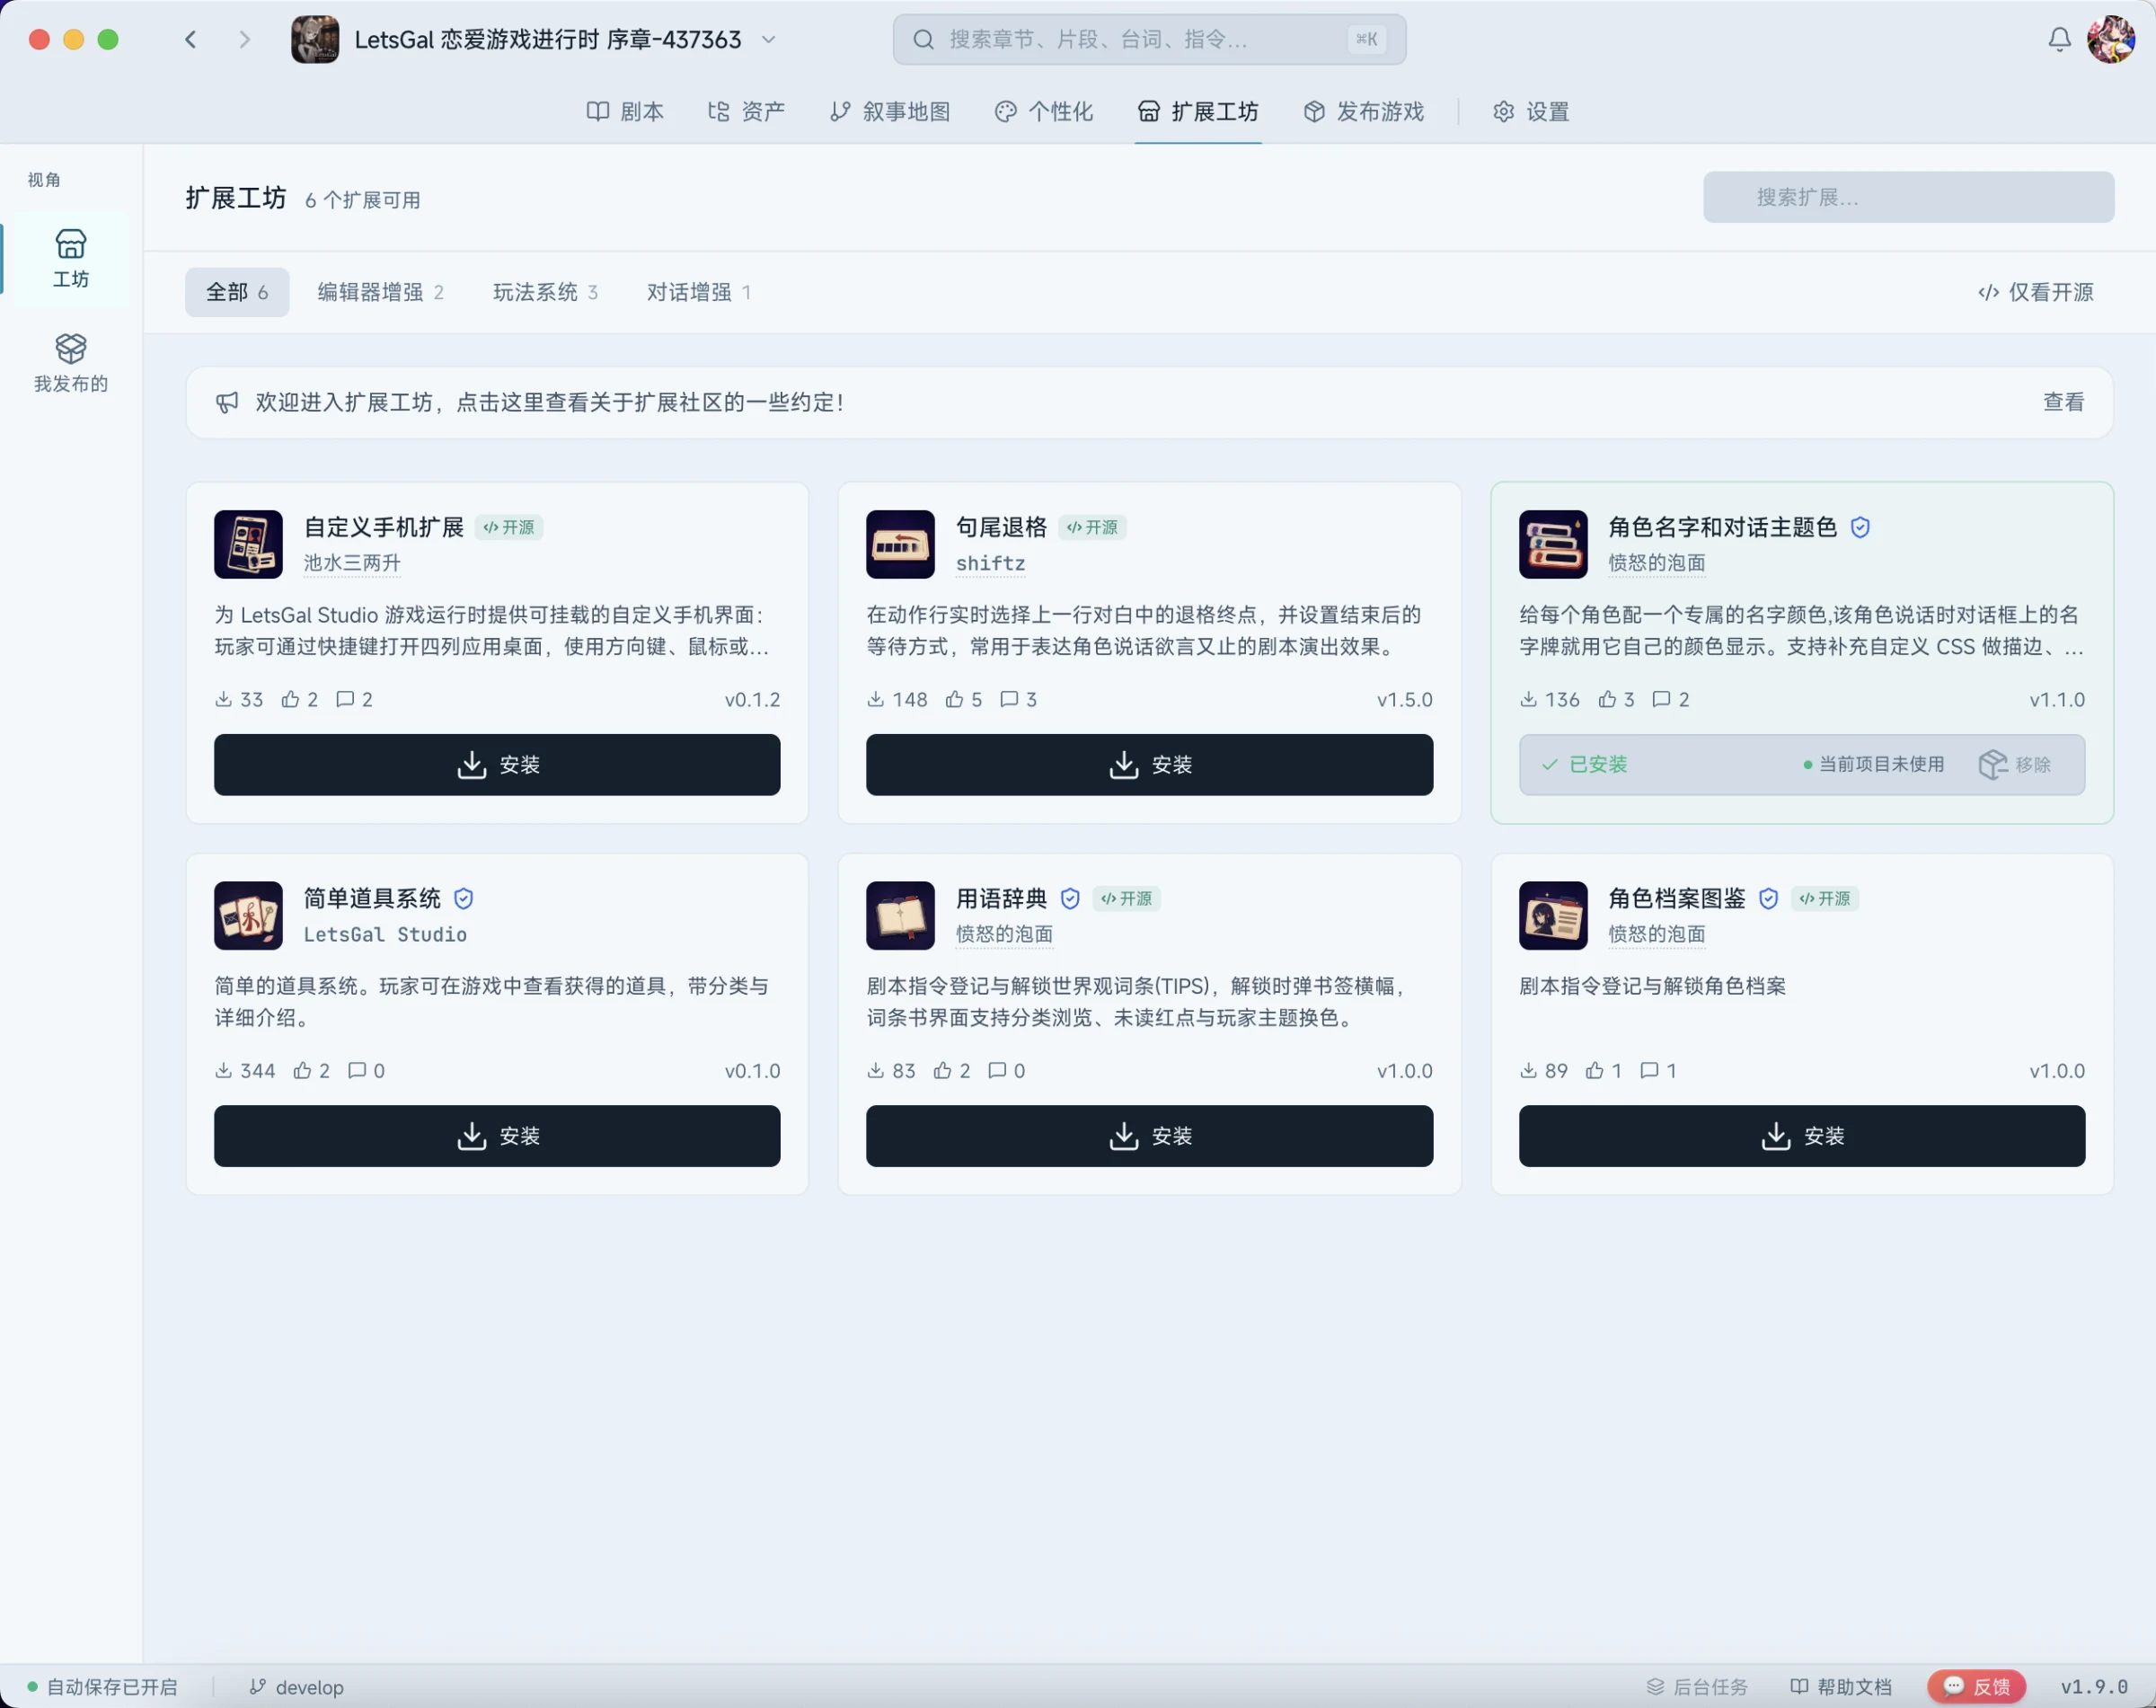This screenshot has height=1708, width=2156.
Task: Click the v1.9.0 version label
Action: 2094,1687
